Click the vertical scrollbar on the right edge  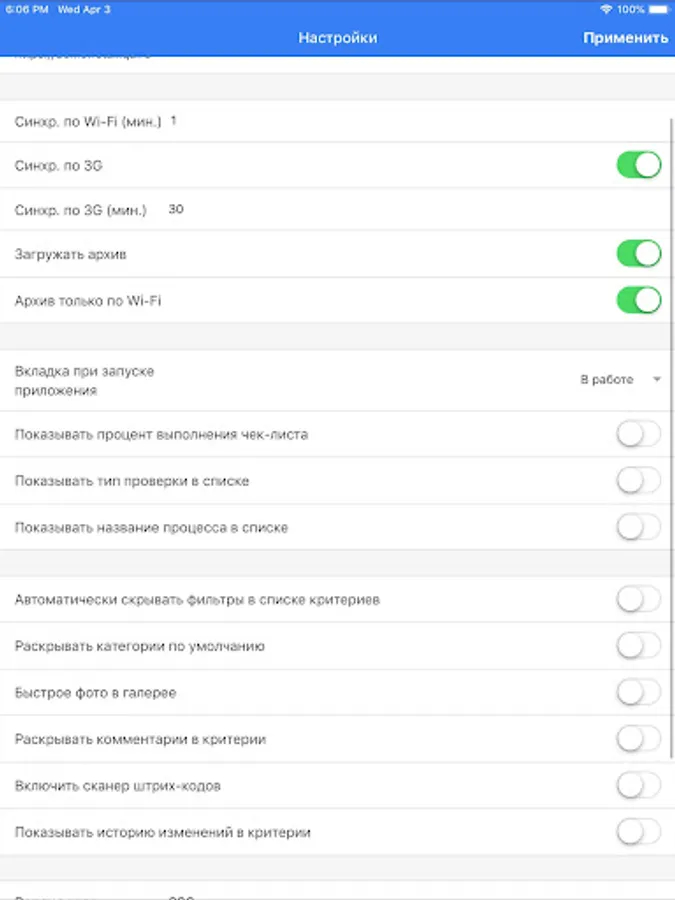pos(672,439)
